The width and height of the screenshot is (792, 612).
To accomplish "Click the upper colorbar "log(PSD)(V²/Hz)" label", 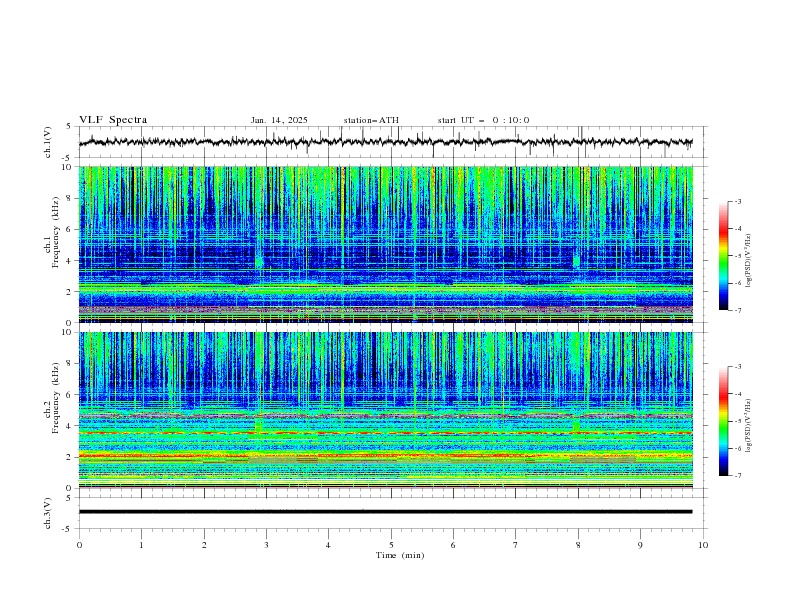I will tap(748, 261).
